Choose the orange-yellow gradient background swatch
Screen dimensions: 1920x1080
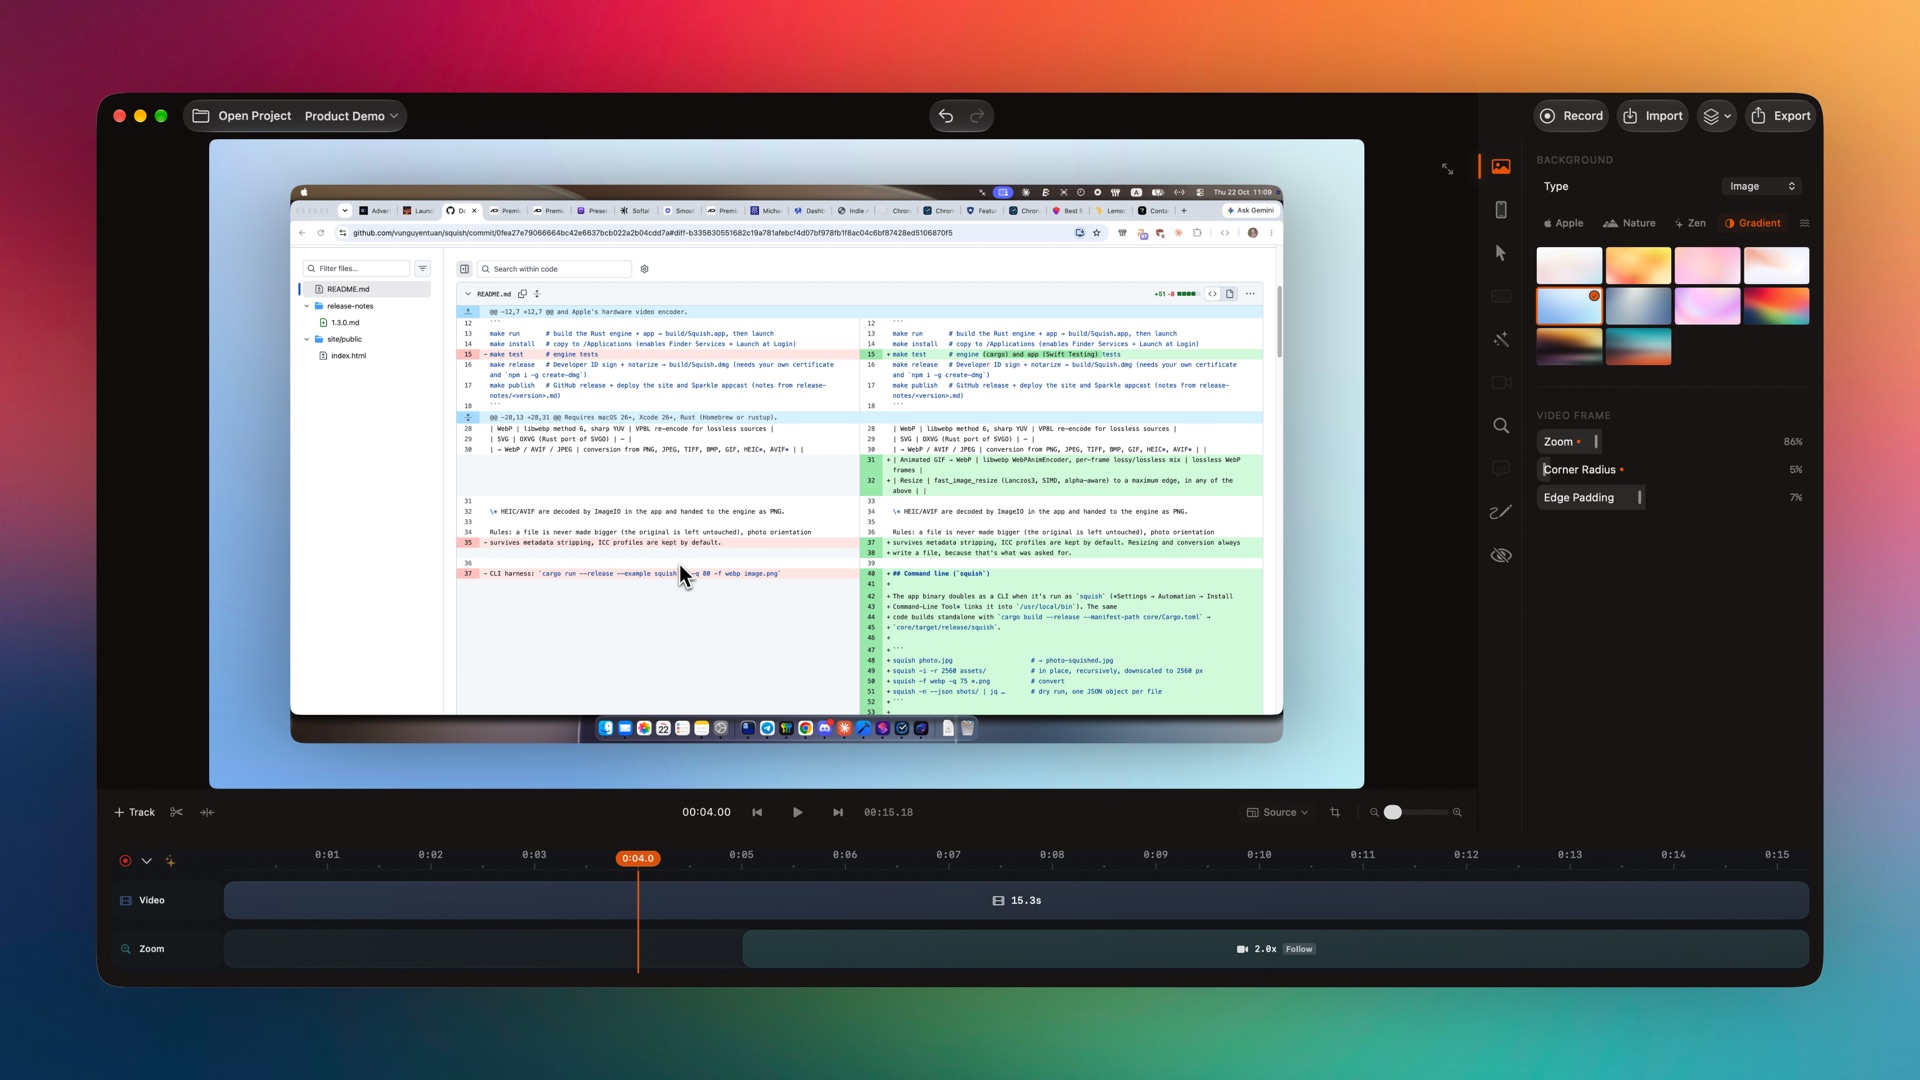pos(1638,266)
